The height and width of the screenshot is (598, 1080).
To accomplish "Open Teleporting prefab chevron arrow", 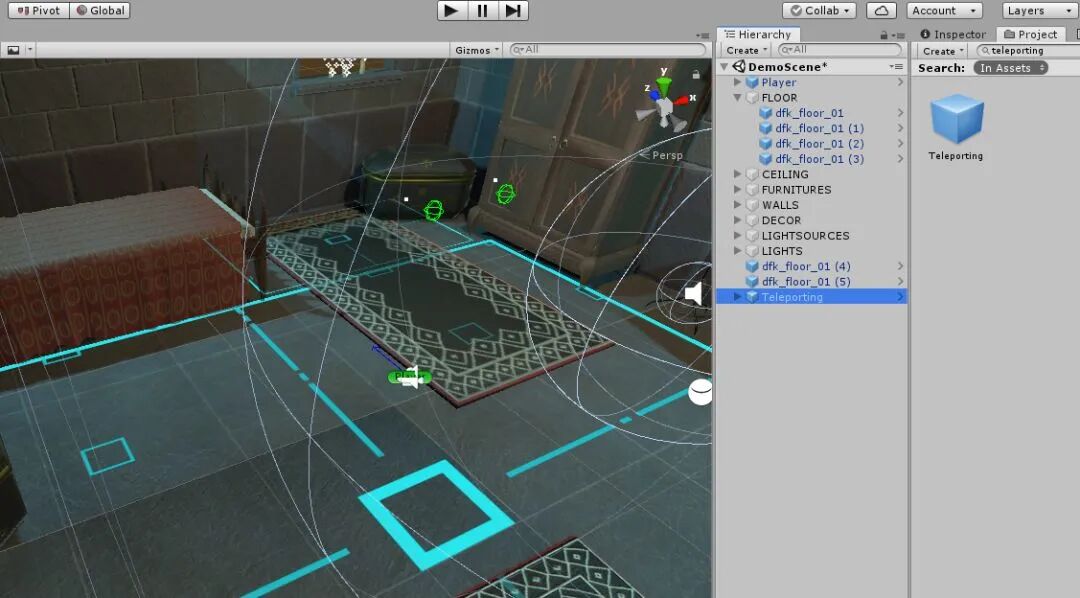I will tap(900, 297).
